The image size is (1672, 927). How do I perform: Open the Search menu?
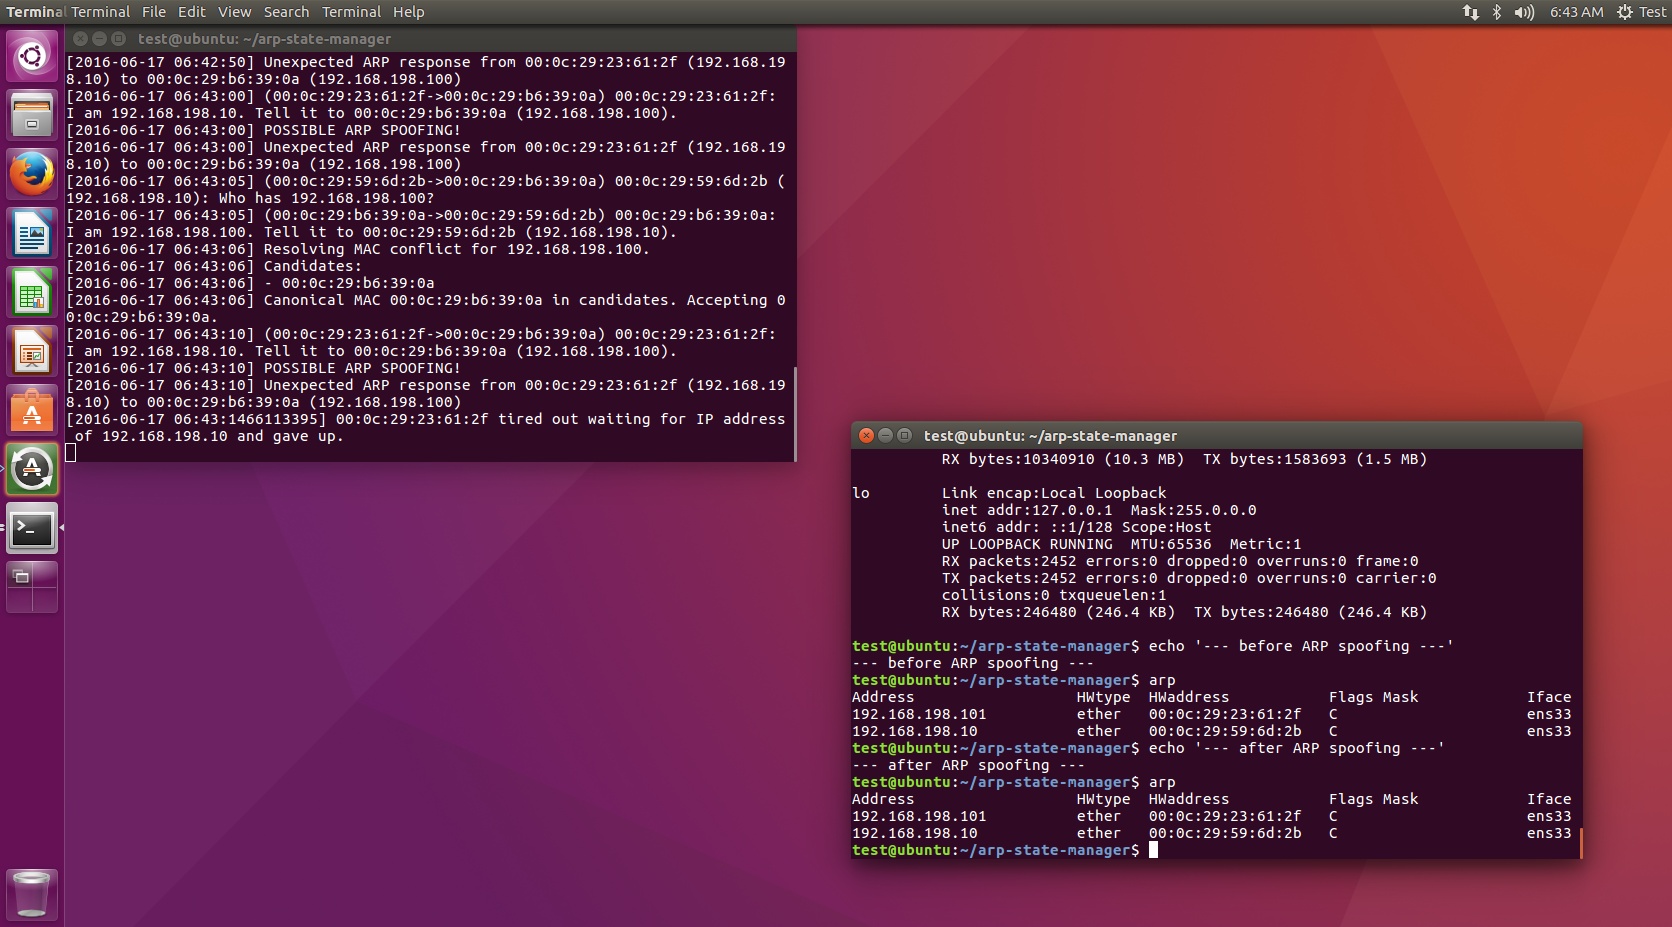coord(286,12)
